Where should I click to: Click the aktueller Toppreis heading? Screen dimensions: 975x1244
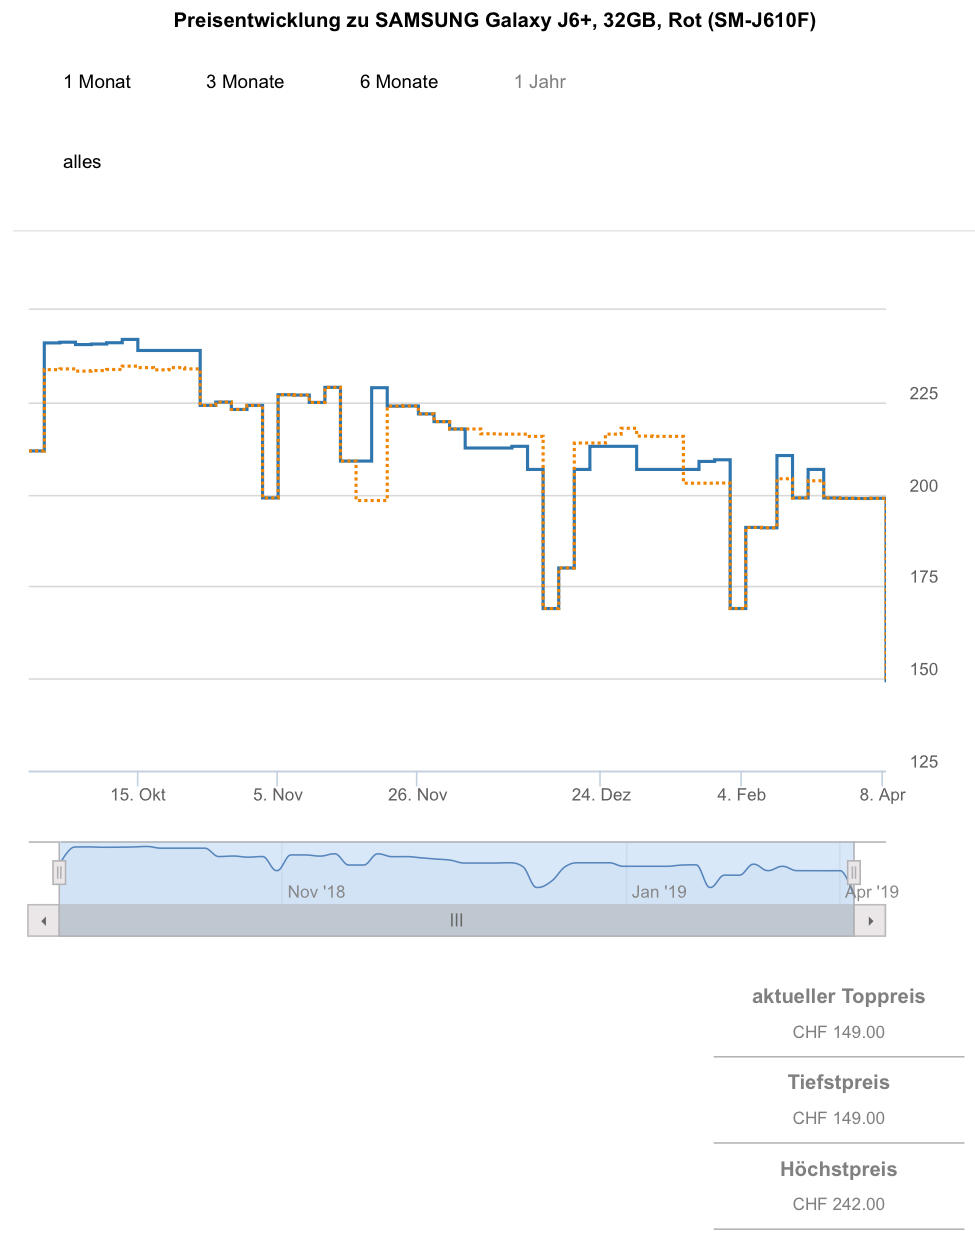(x=838, y=996)
